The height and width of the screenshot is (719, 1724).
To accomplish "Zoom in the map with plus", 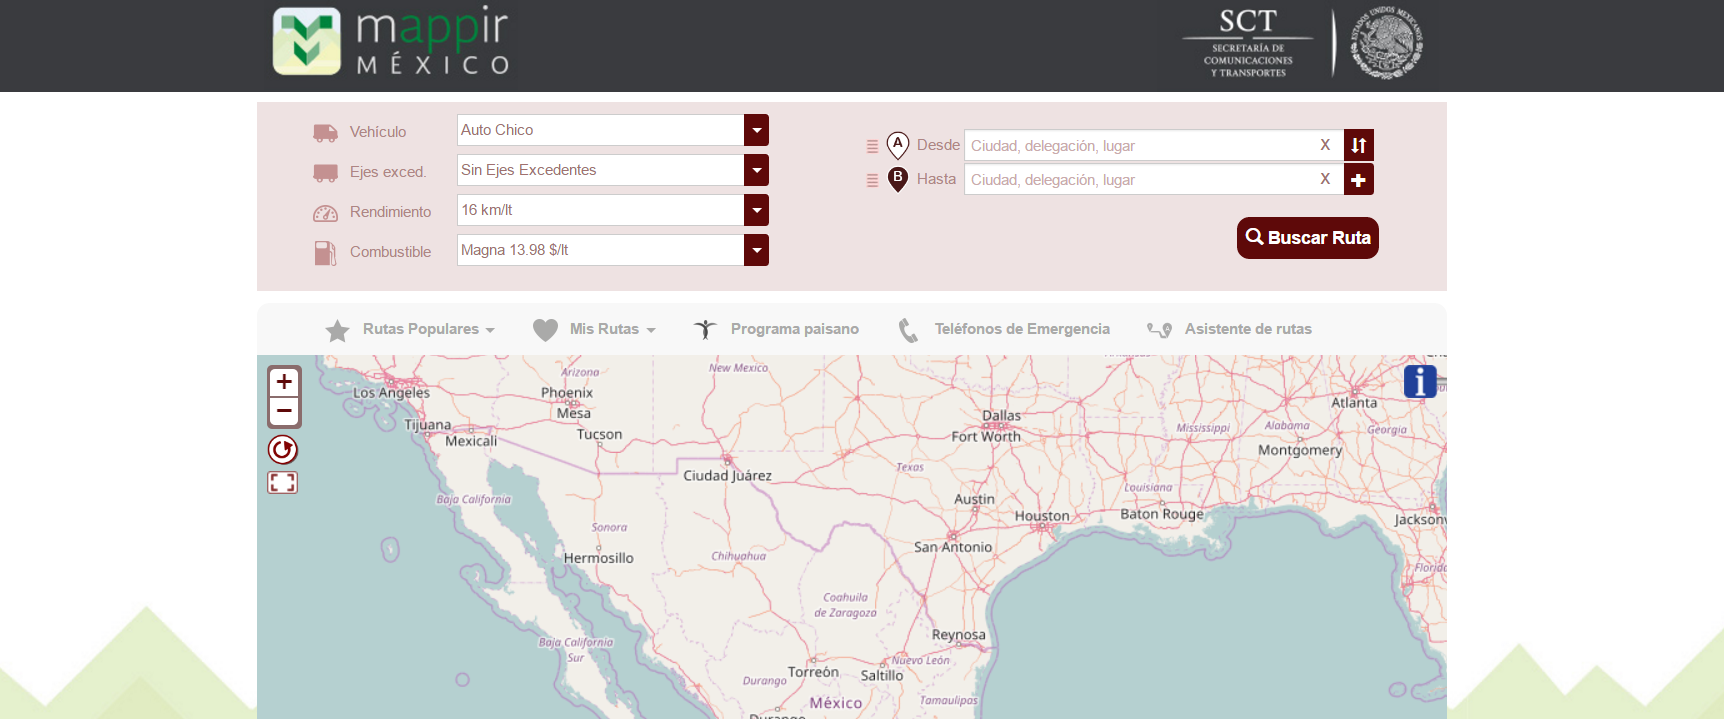I will (284, 382).
